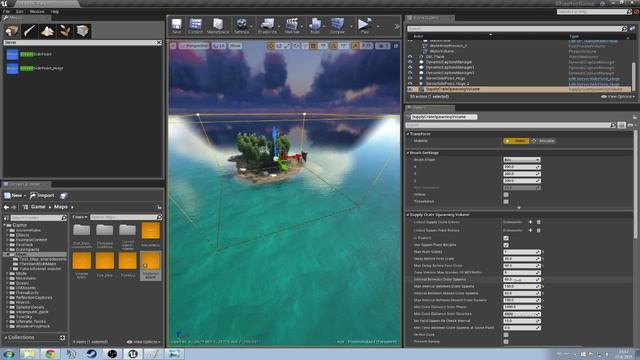640x360 pixels.
Task: Click the Play toolbar icon
Action: 364,26
